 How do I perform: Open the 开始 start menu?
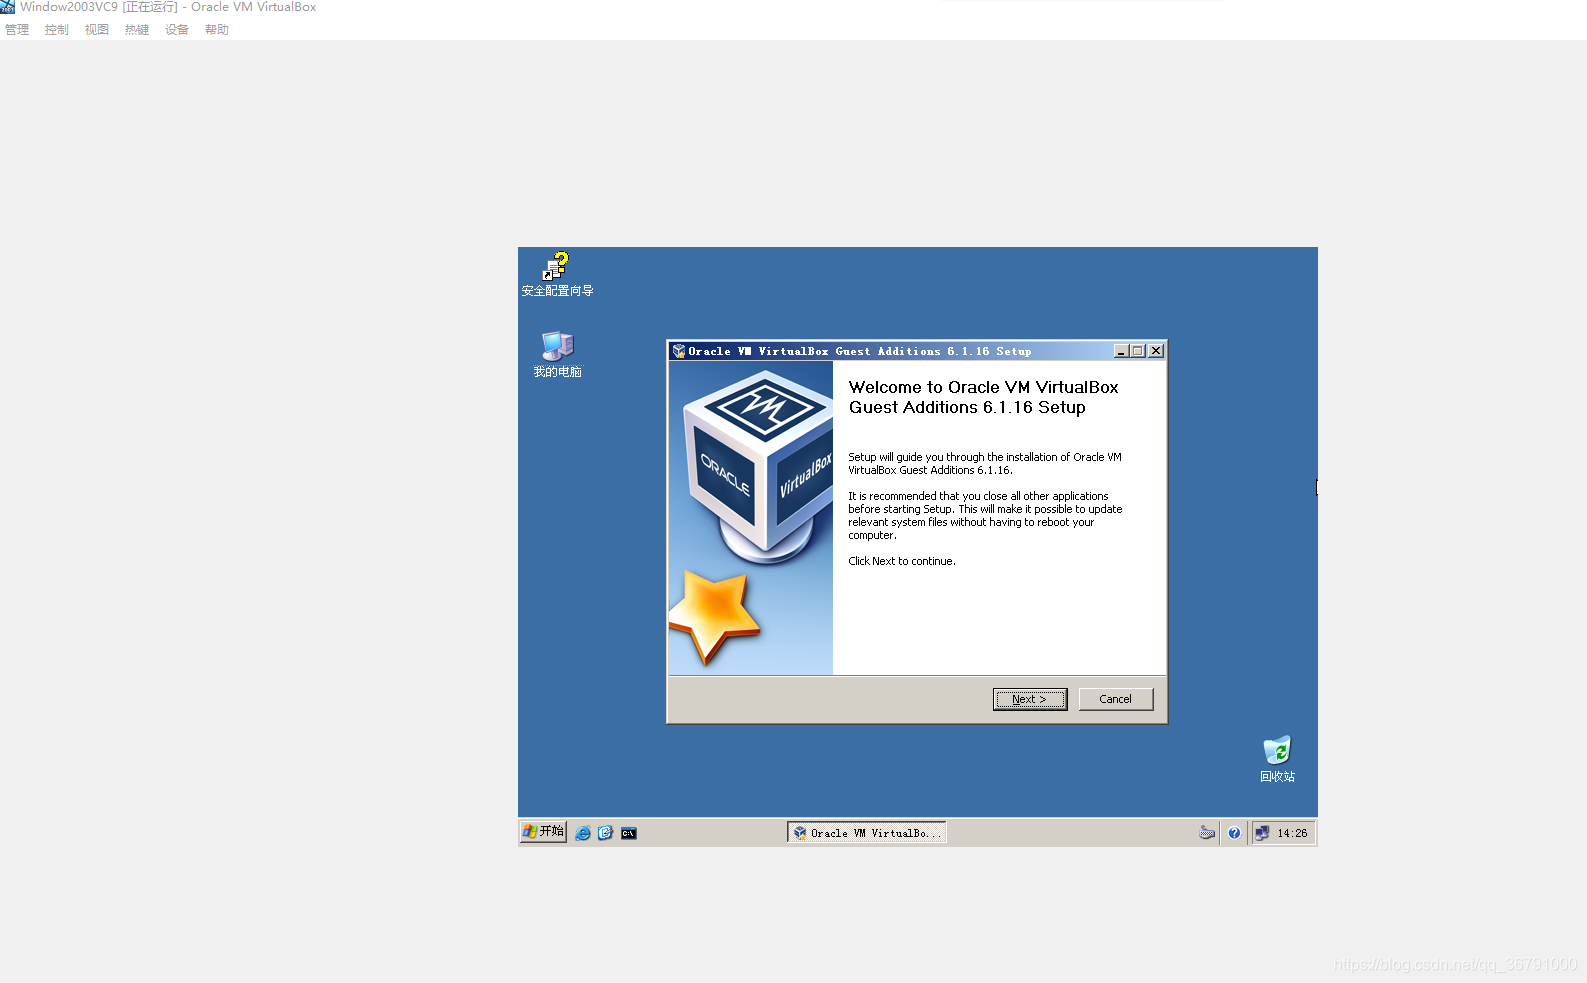coord(543,832)
